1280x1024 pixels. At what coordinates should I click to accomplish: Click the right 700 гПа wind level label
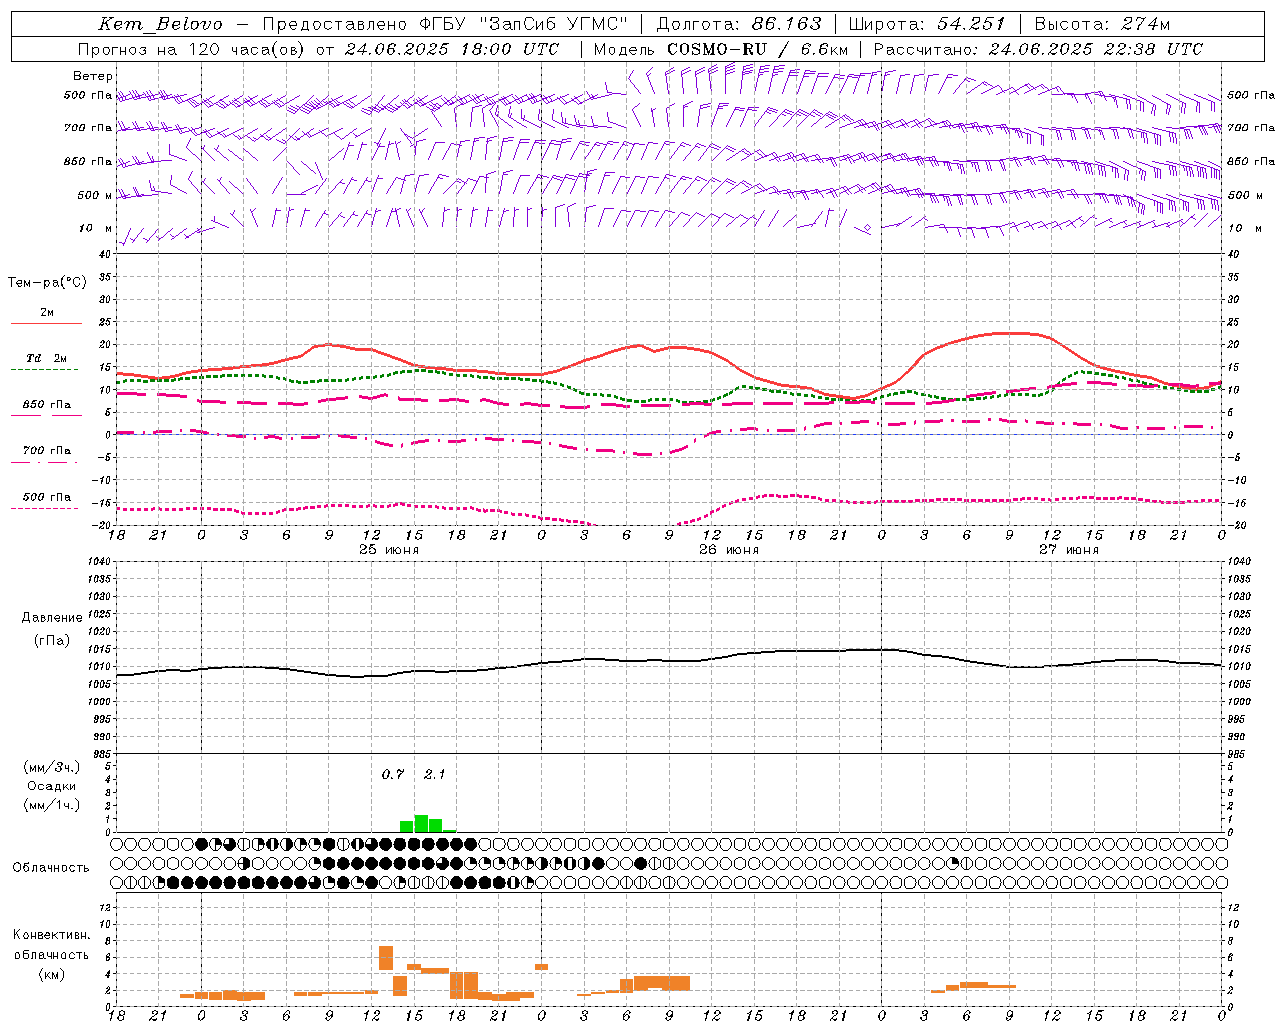click(x=1250, y=128)
